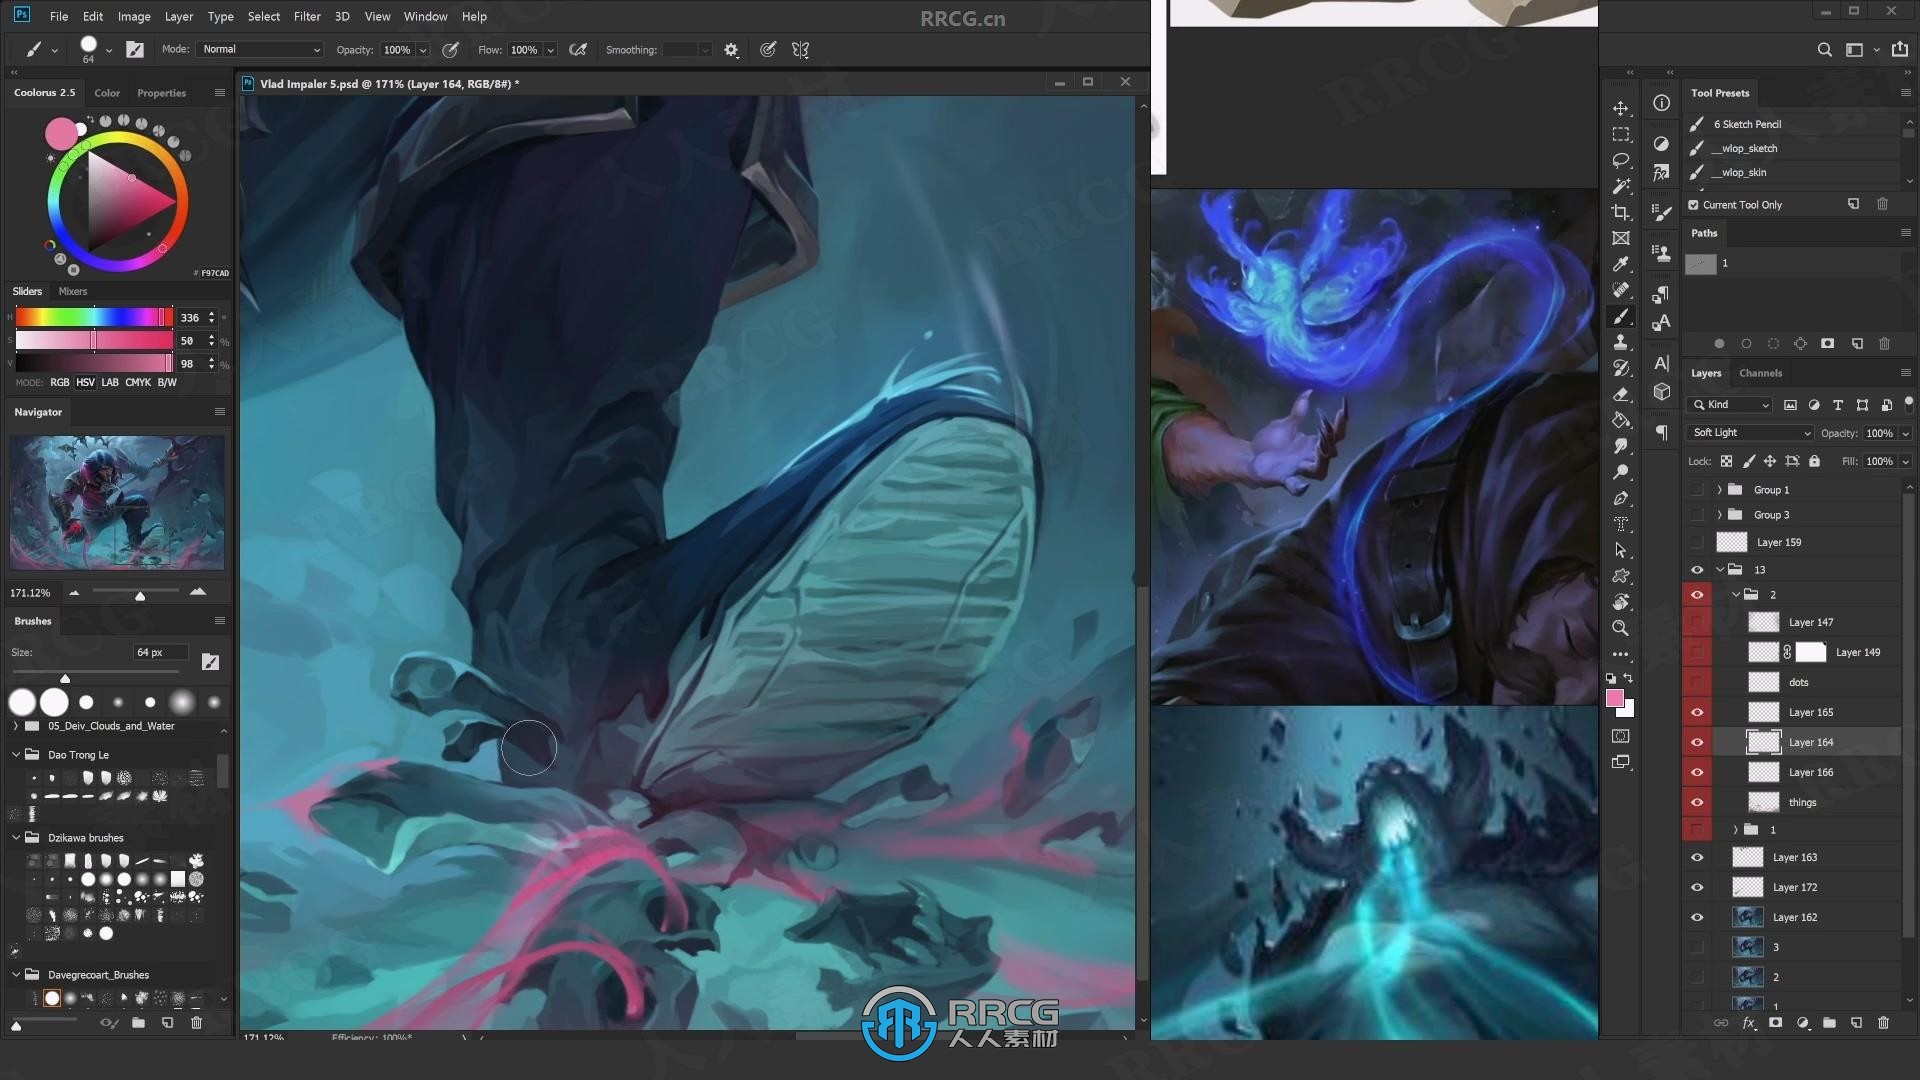The image size is (1920, 1080).
Task: Hide the things layer
Action: click(x=1697, y=802)
